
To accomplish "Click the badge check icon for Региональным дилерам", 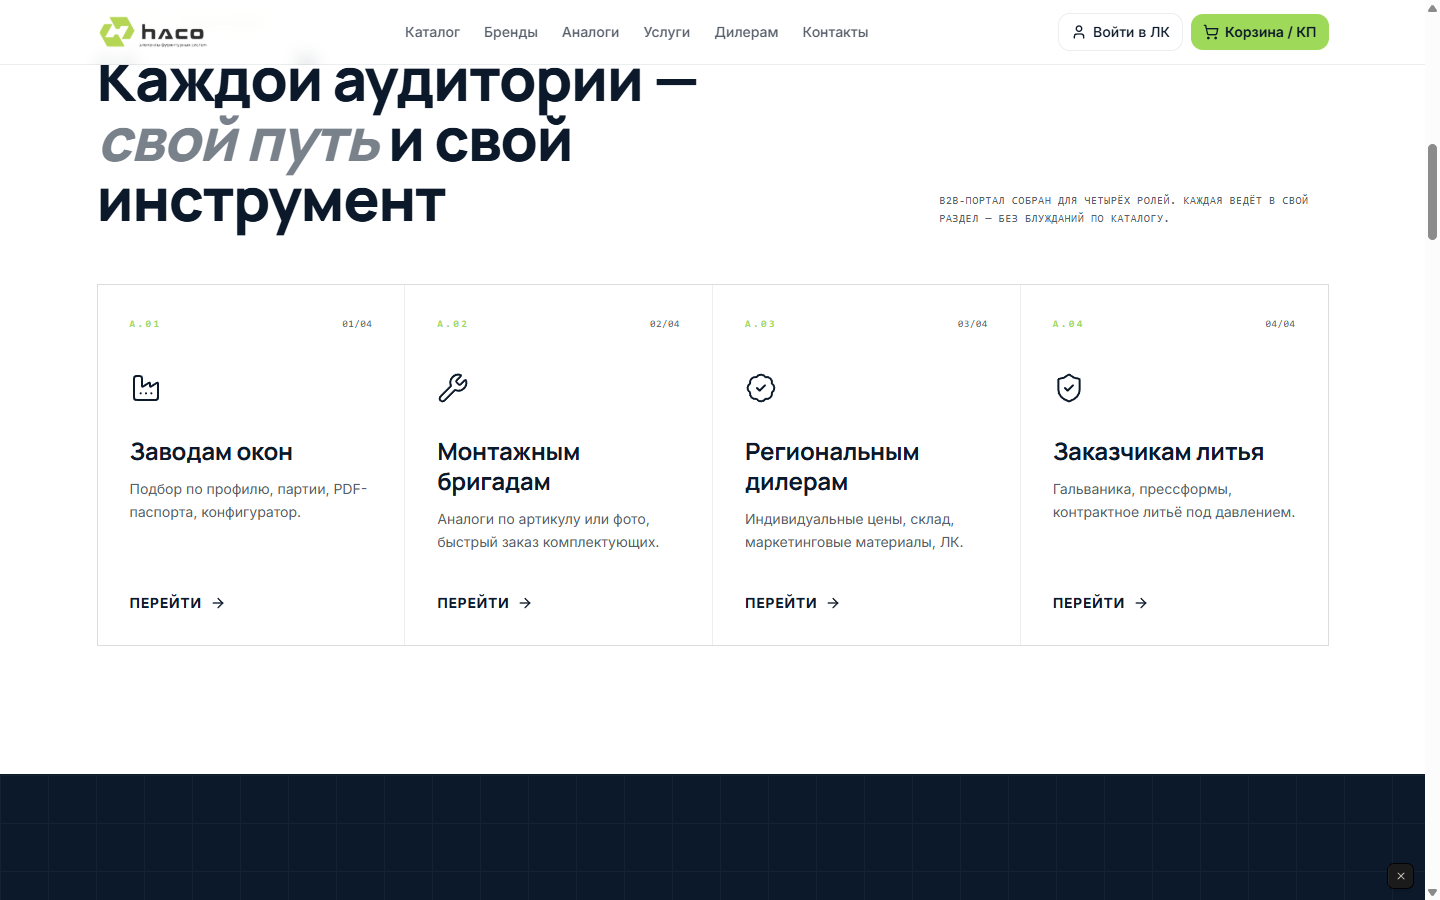I will point(761,388).
